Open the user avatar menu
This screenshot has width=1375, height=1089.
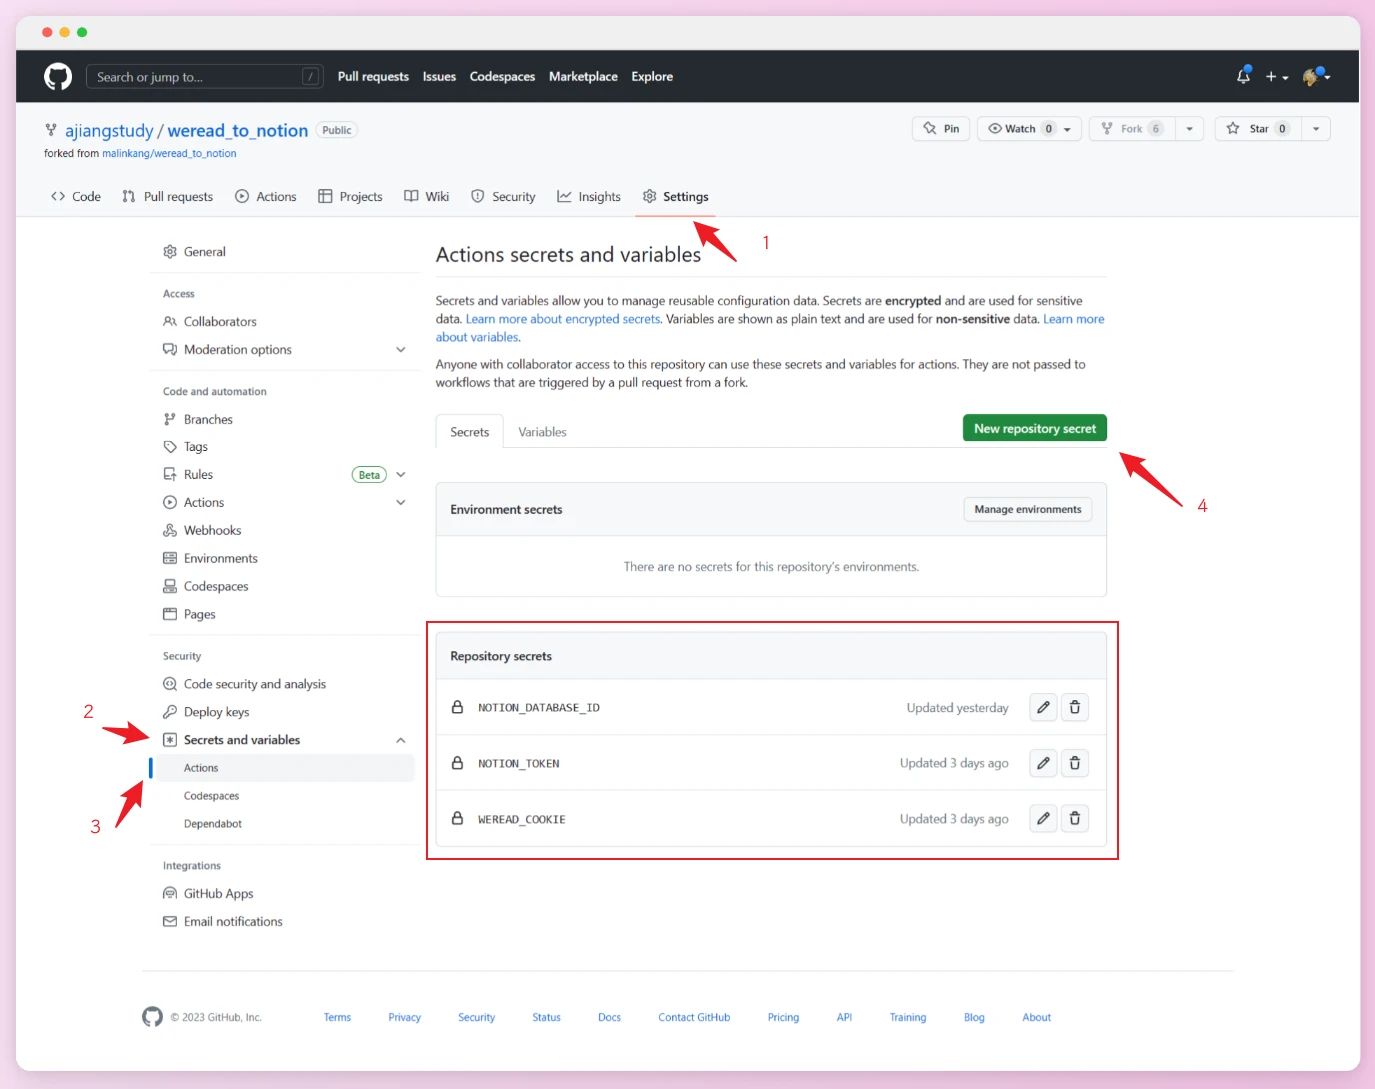click(1316, 77)
